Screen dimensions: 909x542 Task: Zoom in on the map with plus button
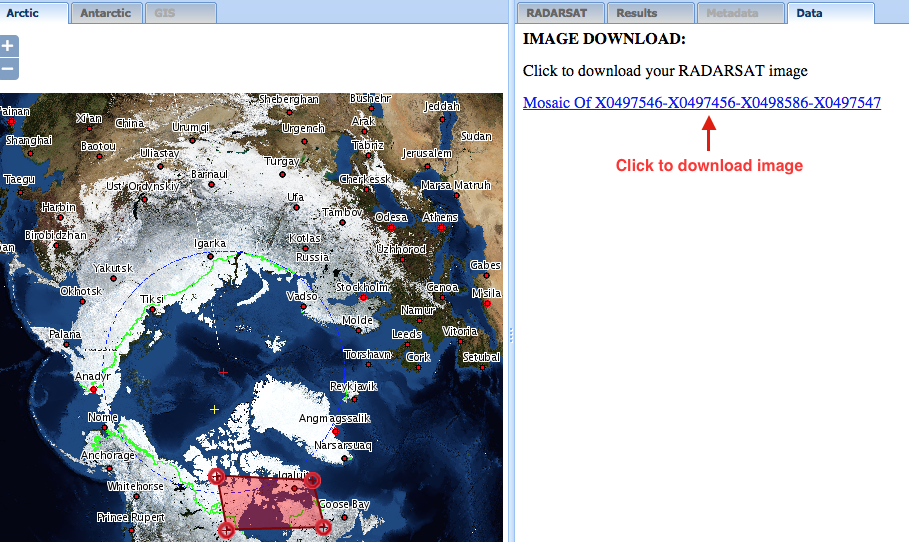(x=8, y=46)
